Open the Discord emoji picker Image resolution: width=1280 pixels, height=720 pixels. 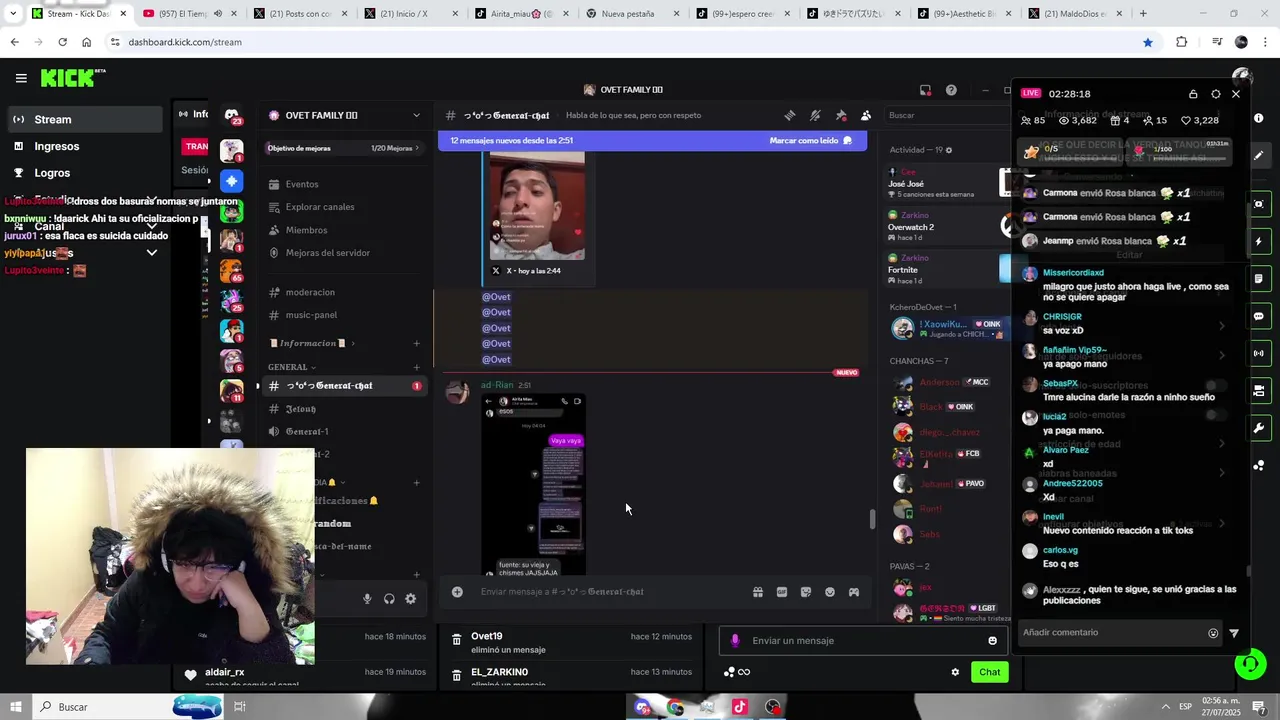(x=830, y=592)
